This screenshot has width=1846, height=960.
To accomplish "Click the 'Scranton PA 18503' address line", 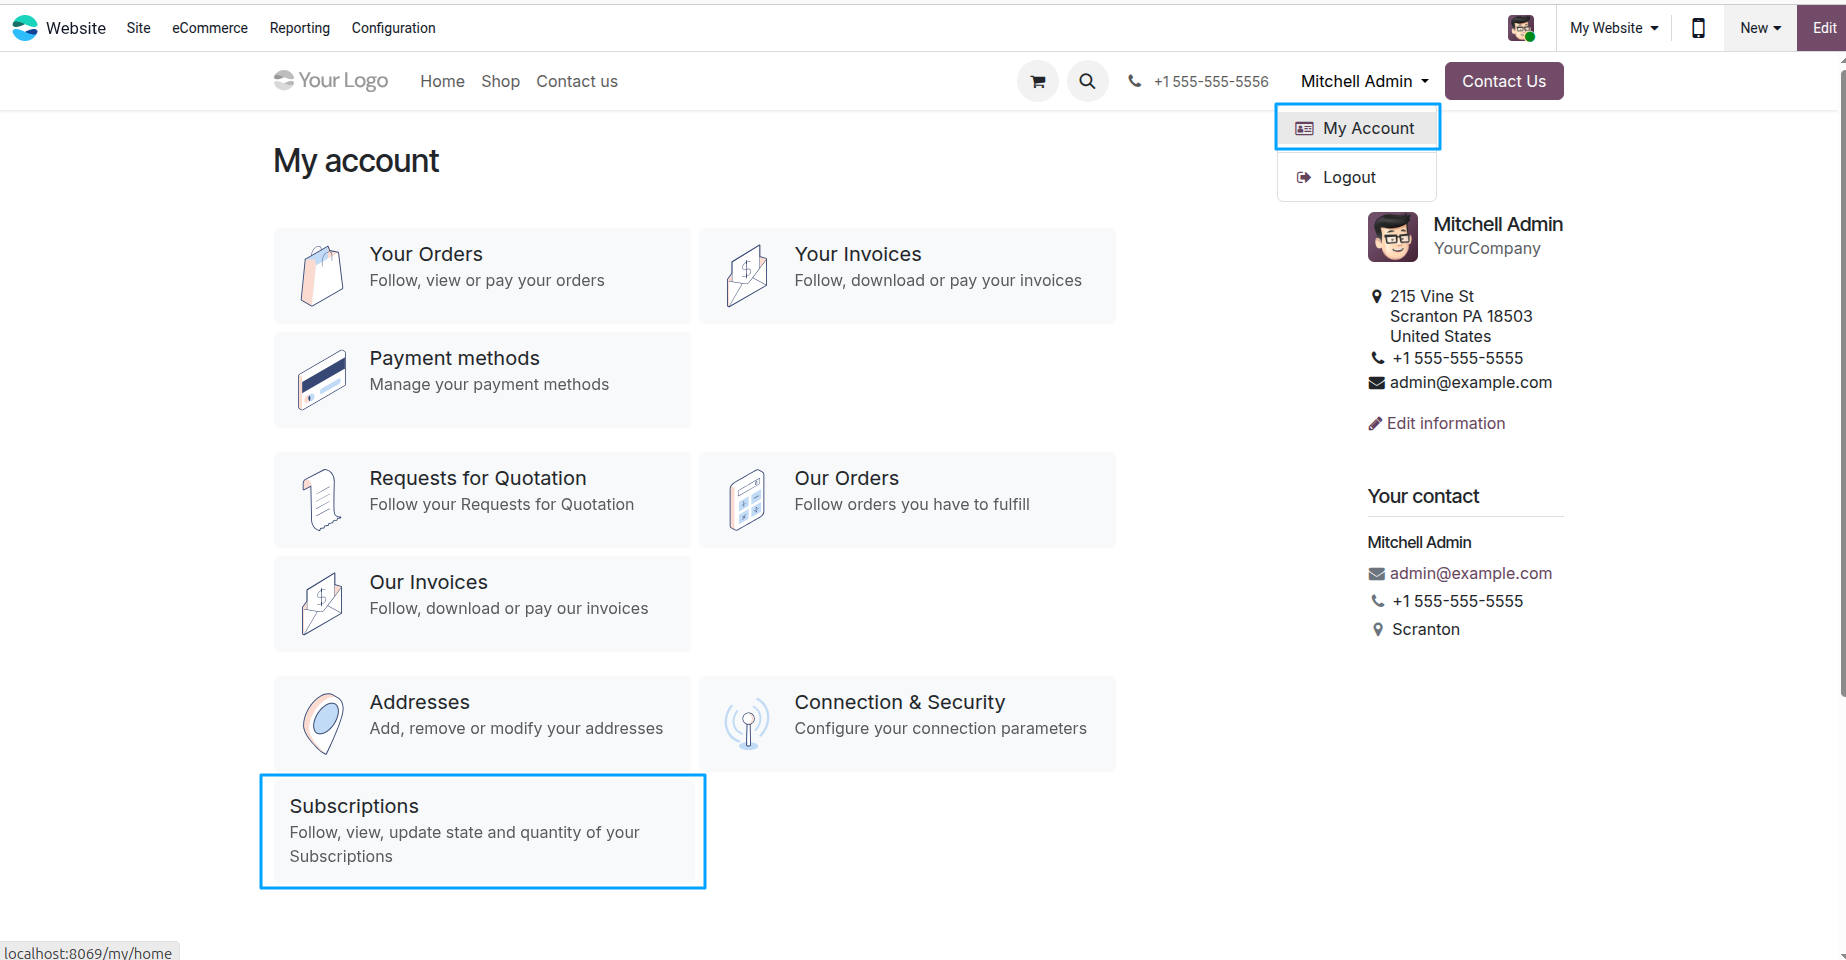I will point(1461,316).
